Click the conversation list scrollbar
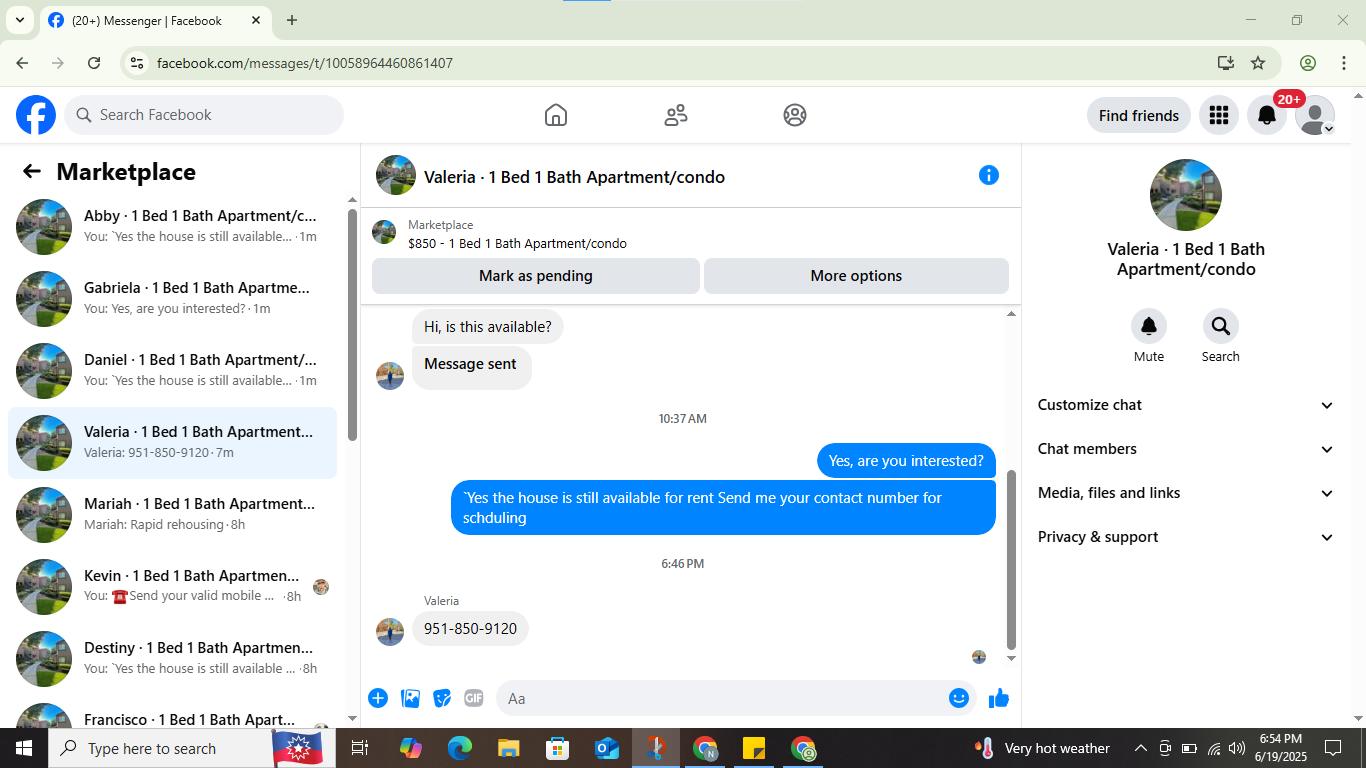Screen dimensions: 1366x768 (x=352, y=325)
